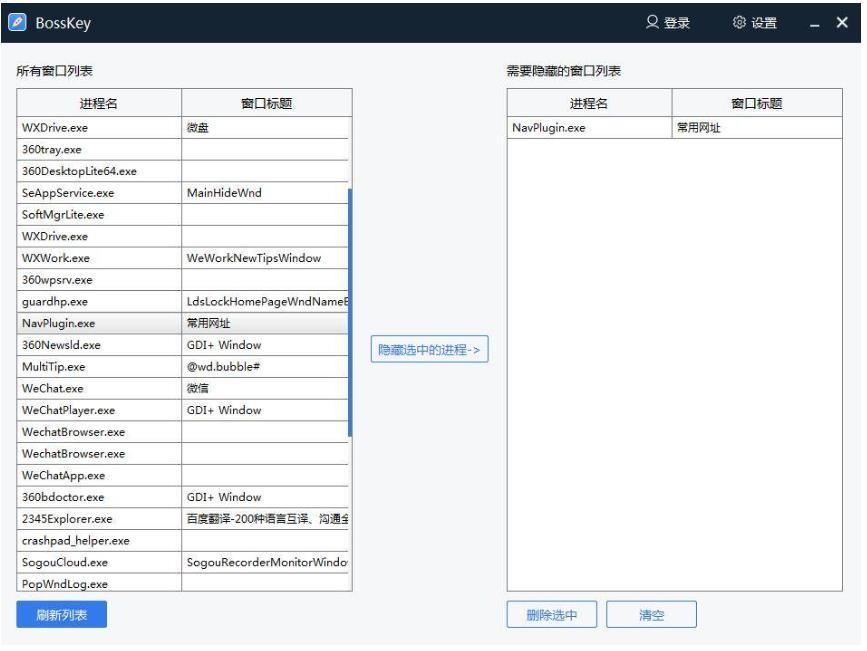Image resolution: width=867 pixels, height=651 pixels.
Task: Click 窗口标题 column header in left list
Action: pyautogui.click(x=266, y=104)
